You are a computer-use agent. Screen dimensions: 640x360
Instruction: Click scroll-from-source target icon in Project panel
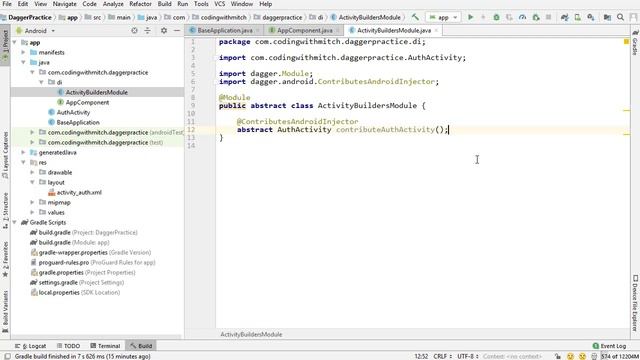point(134,31)
